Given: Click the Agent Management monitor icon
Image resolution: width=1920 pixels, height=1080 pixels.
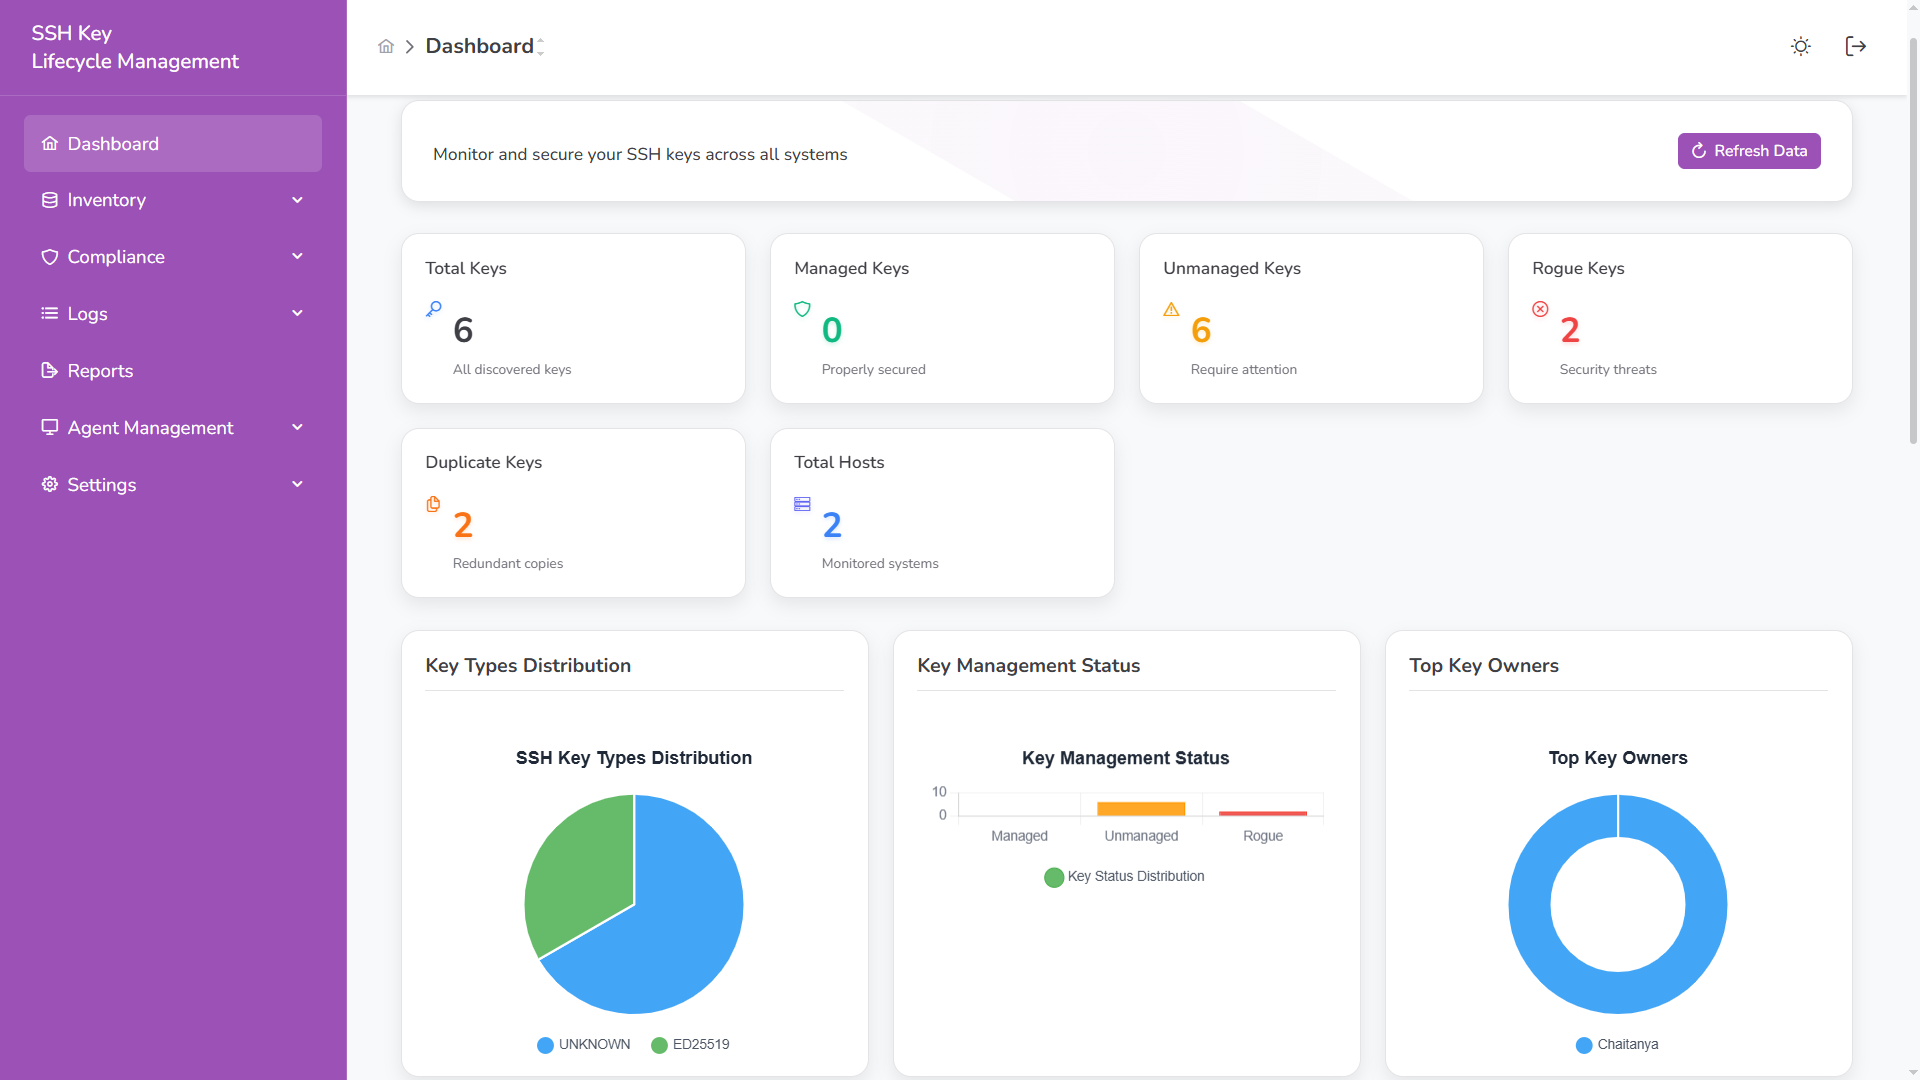Looking at the screenshot, I should 49,427.
